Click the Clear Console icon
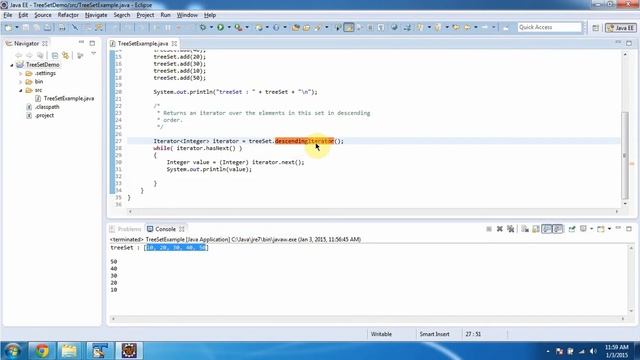This screenshot has width=640, height=360. (525, 229)
